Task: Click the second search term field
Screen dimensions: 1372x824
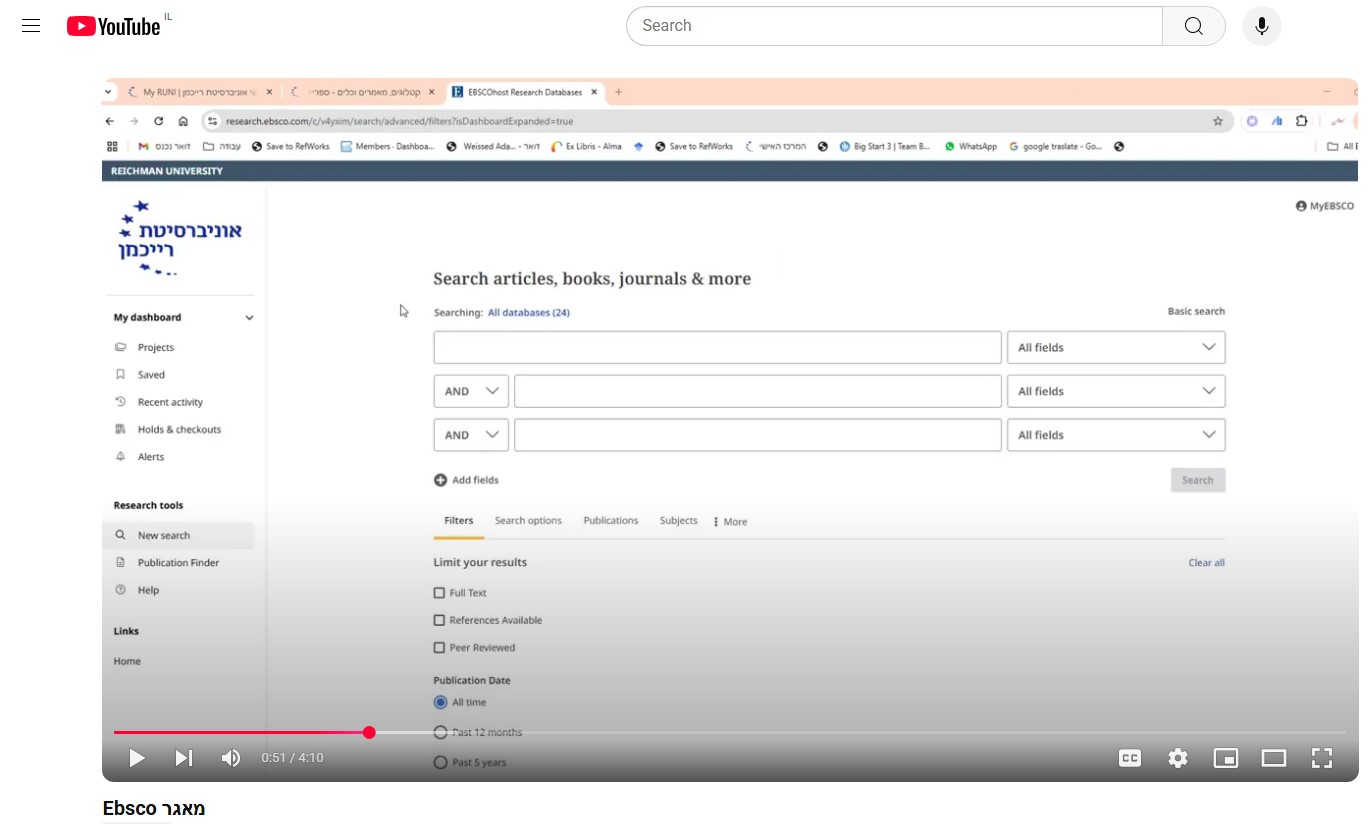Action: [x=757, y=391]
